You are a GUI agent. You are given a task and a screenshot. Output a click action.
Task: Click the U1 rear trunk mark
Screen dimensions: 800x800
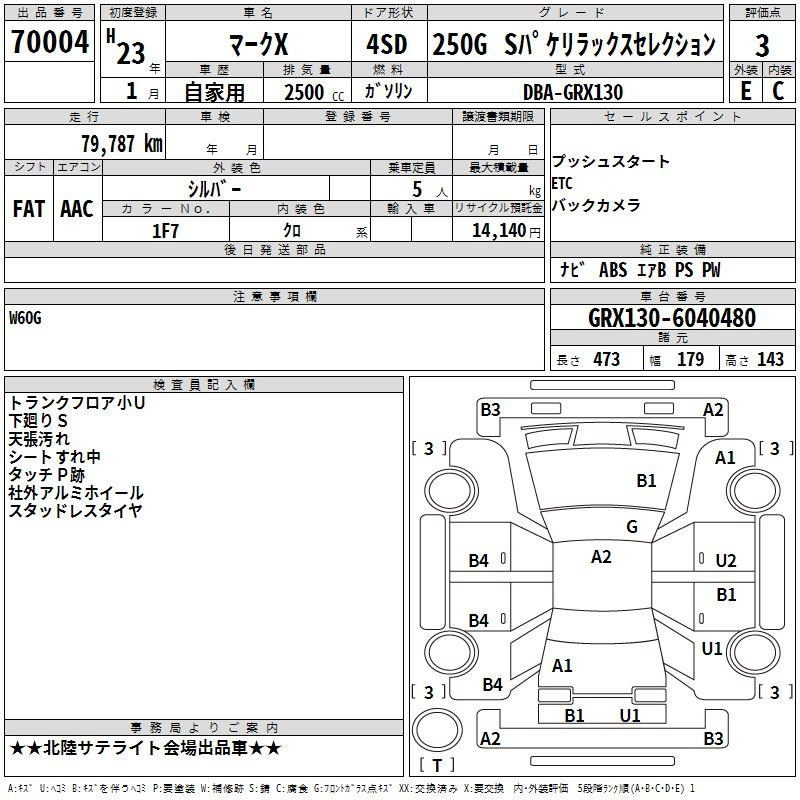click(x=630, y=715)
